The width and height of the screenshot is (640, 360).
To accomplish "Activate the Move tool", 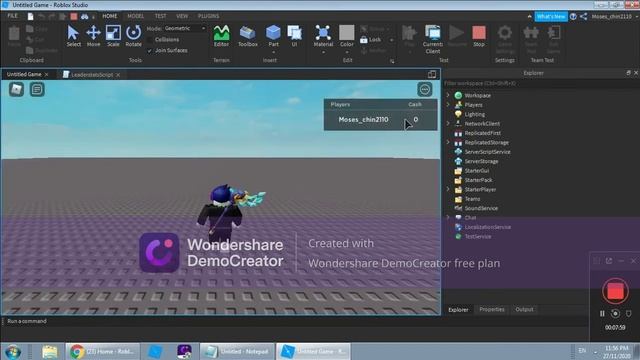I will pos(93,36).
